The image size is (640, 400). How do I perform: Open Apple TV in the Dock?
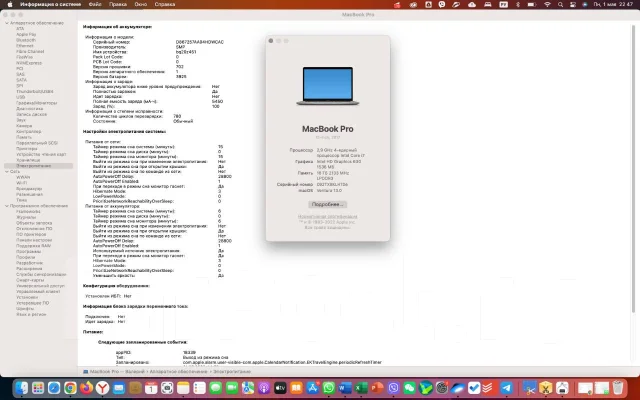(x=280, y=387)
